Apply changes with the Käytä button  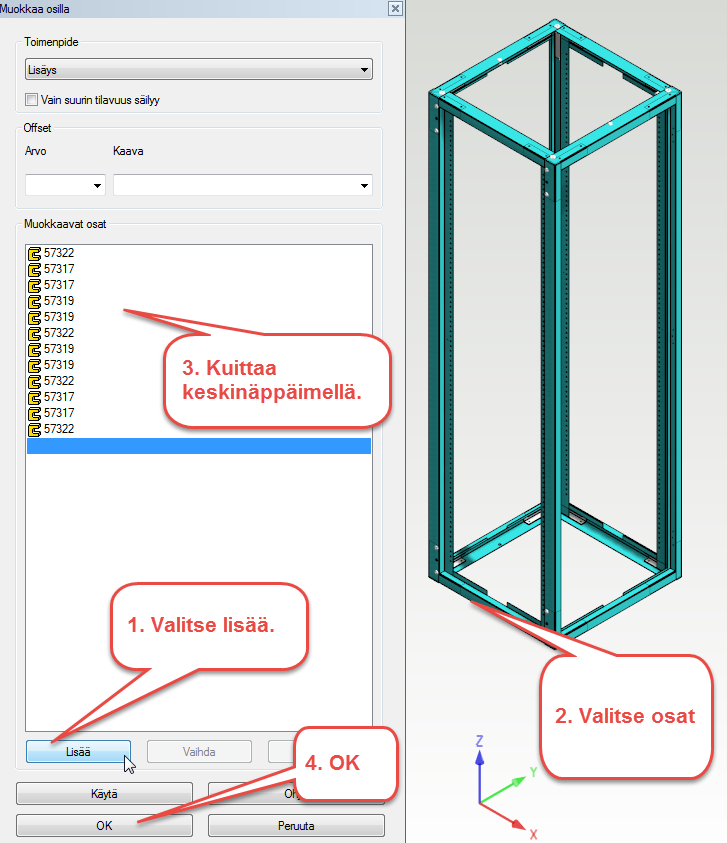coord(104,793)
